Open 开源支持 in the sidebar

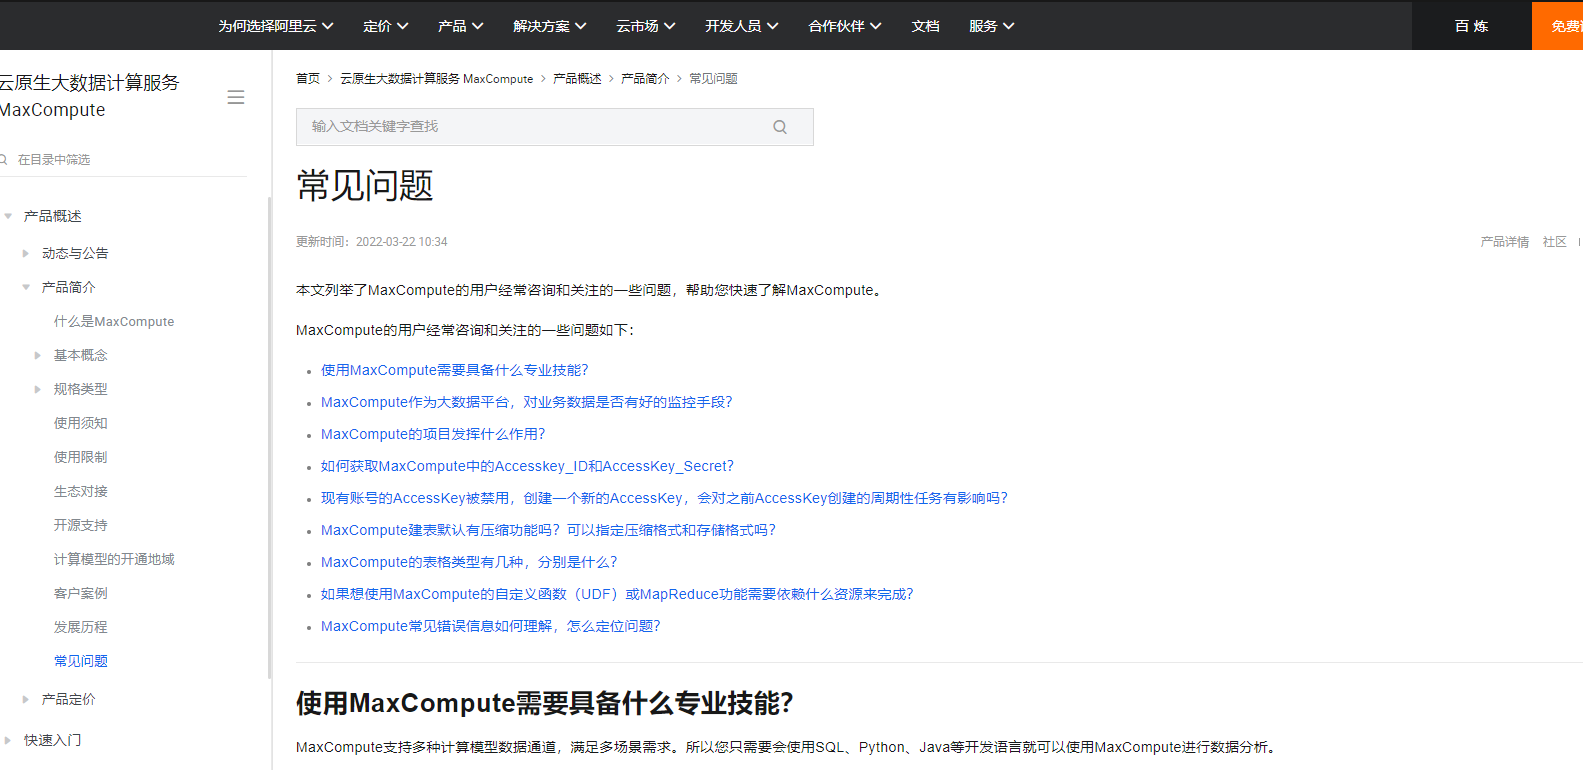point(81,525)
